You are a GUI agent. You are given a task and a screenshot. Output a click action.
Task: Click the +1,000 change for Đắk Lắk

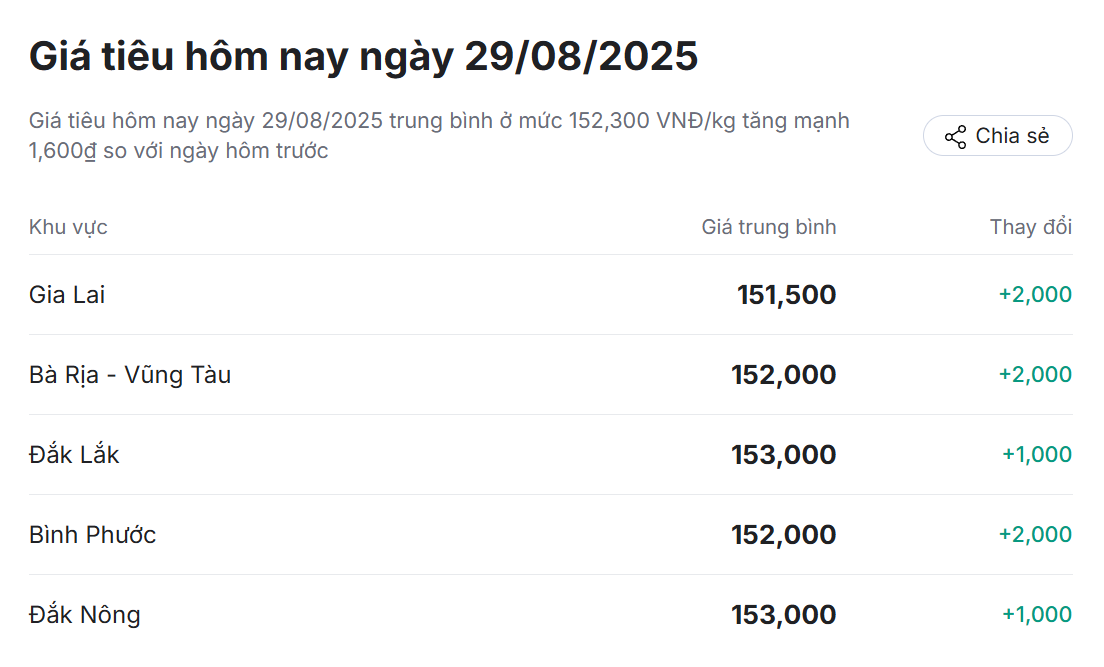click(x=1037, y=455)
